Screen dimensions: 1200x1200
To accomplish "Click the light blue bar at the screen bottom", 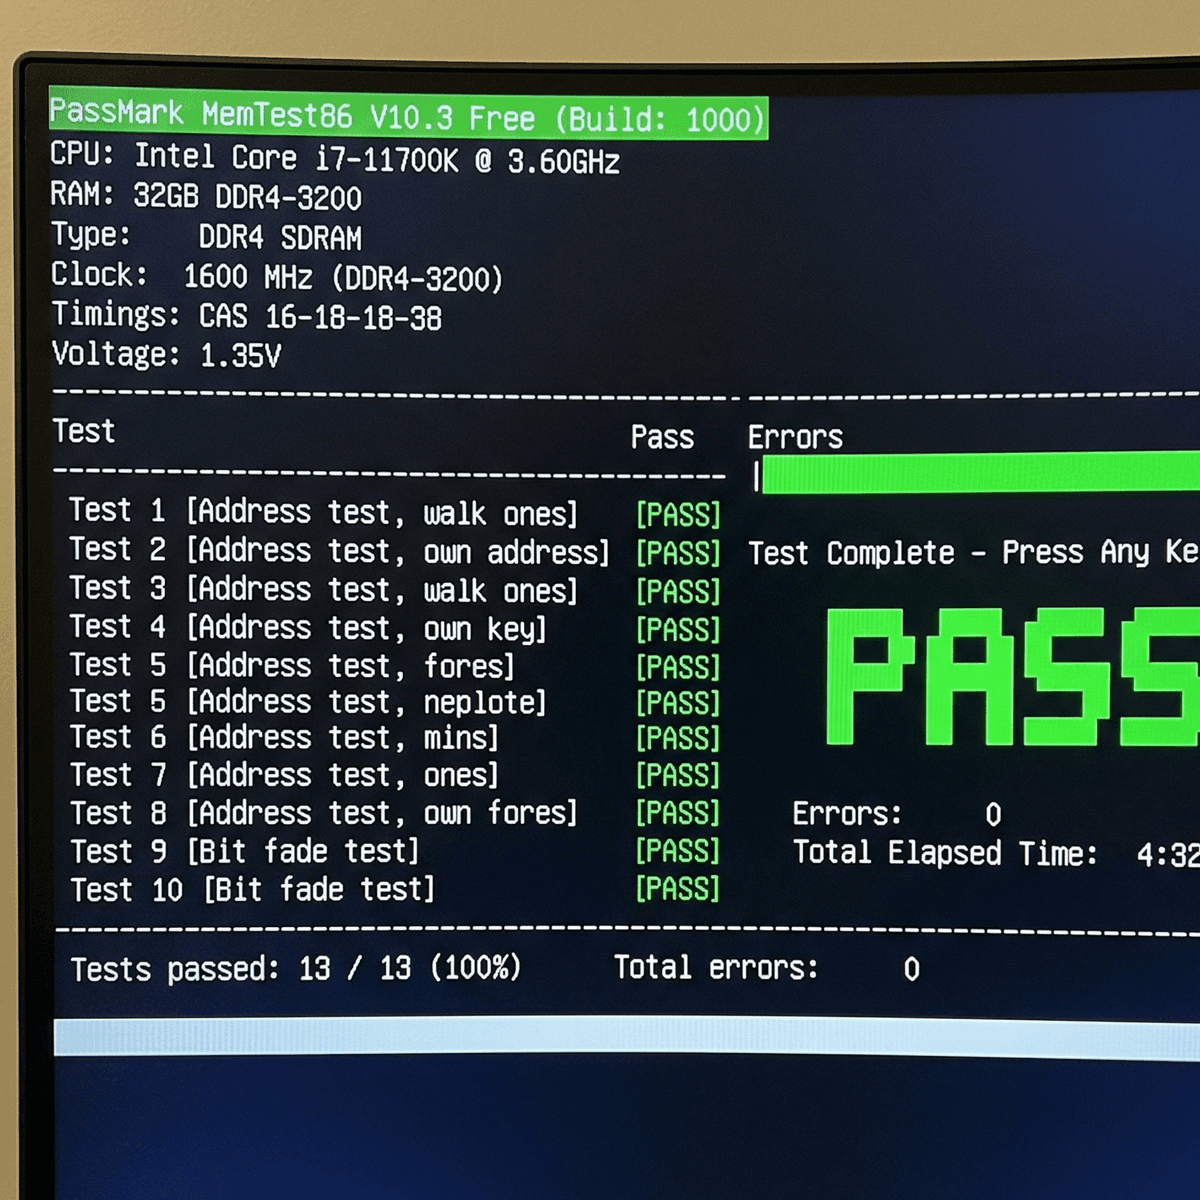I will coord(627,1037).
